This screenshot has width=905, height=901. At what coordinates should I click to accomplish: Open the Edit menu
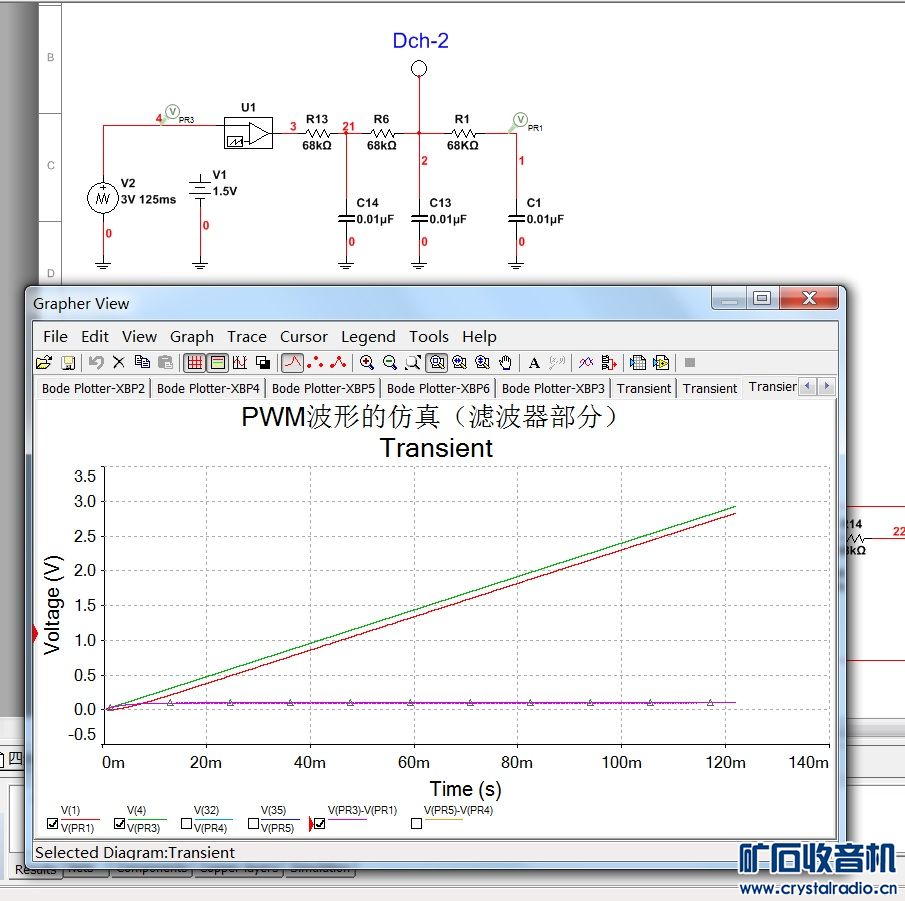[x=95, y=337]
